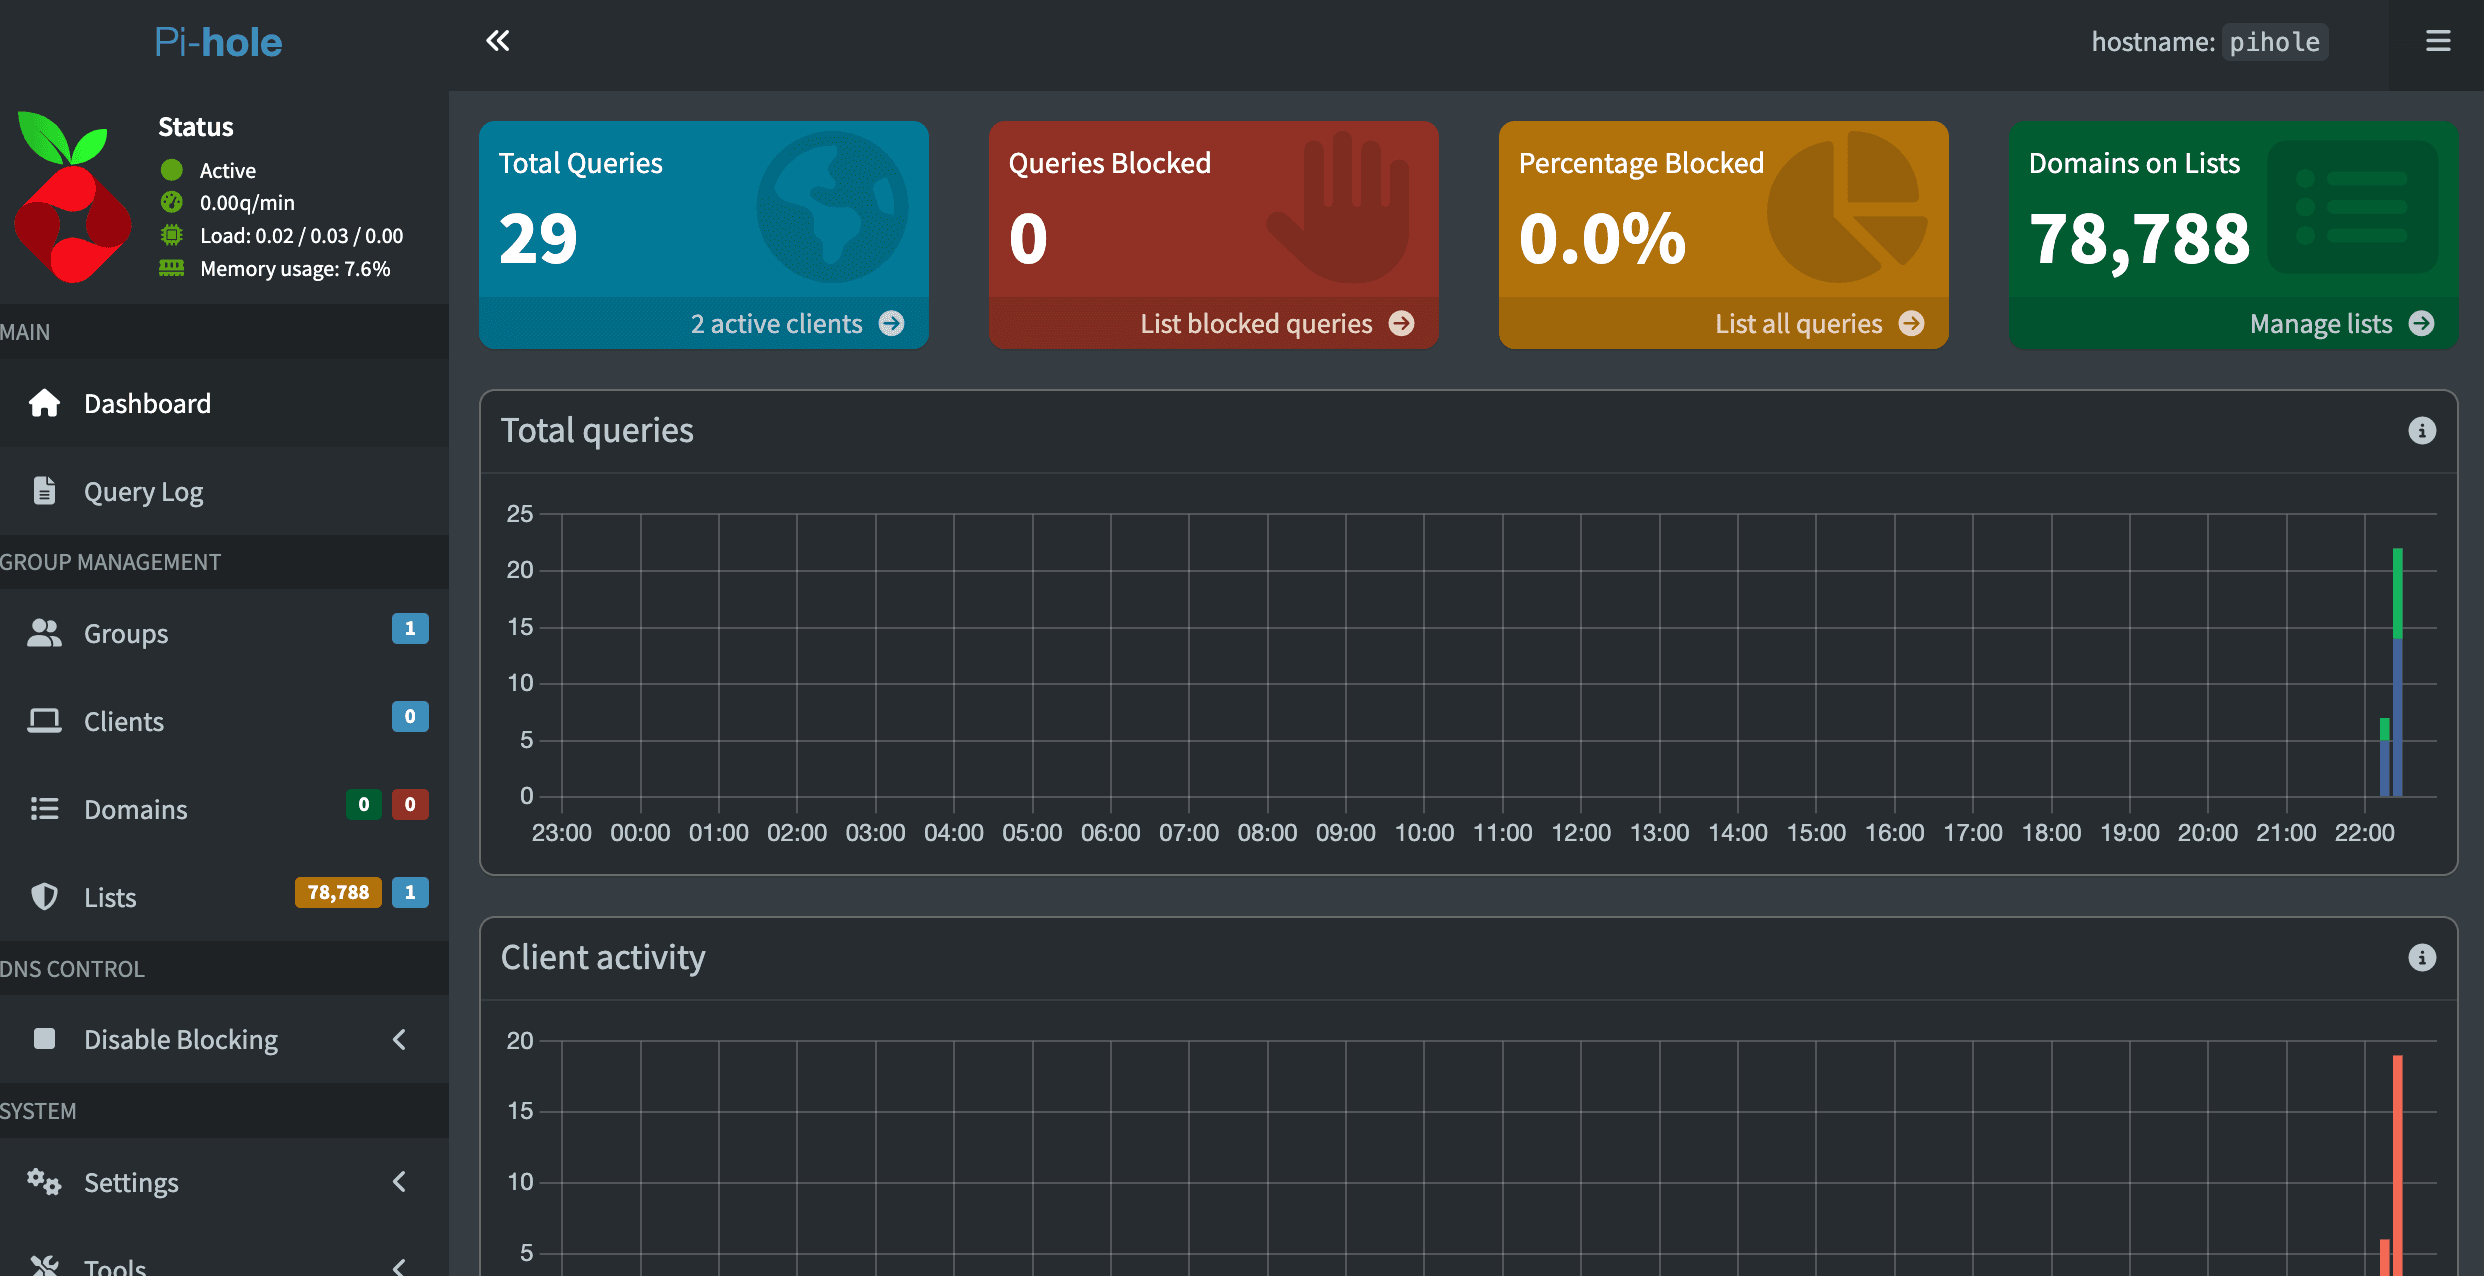Expand the Disable Blocking submenu
The width and height of the screenshot is (2484, 1276).
[399, 1040]
